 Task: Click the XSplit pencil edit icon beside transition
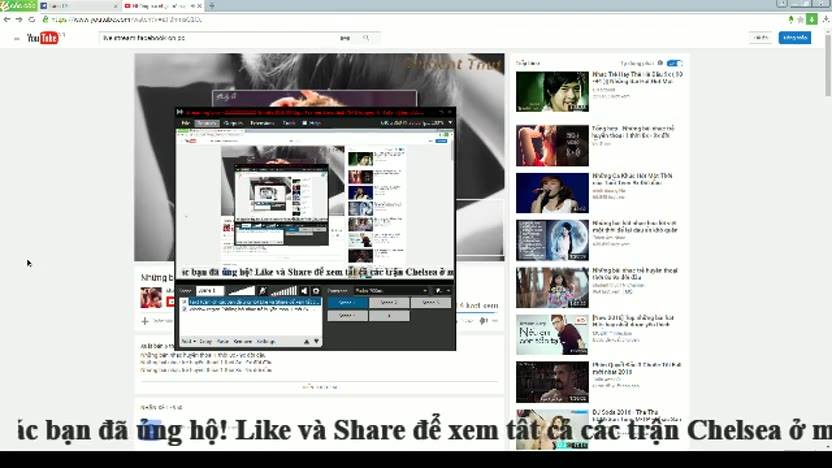pos(438,291)
